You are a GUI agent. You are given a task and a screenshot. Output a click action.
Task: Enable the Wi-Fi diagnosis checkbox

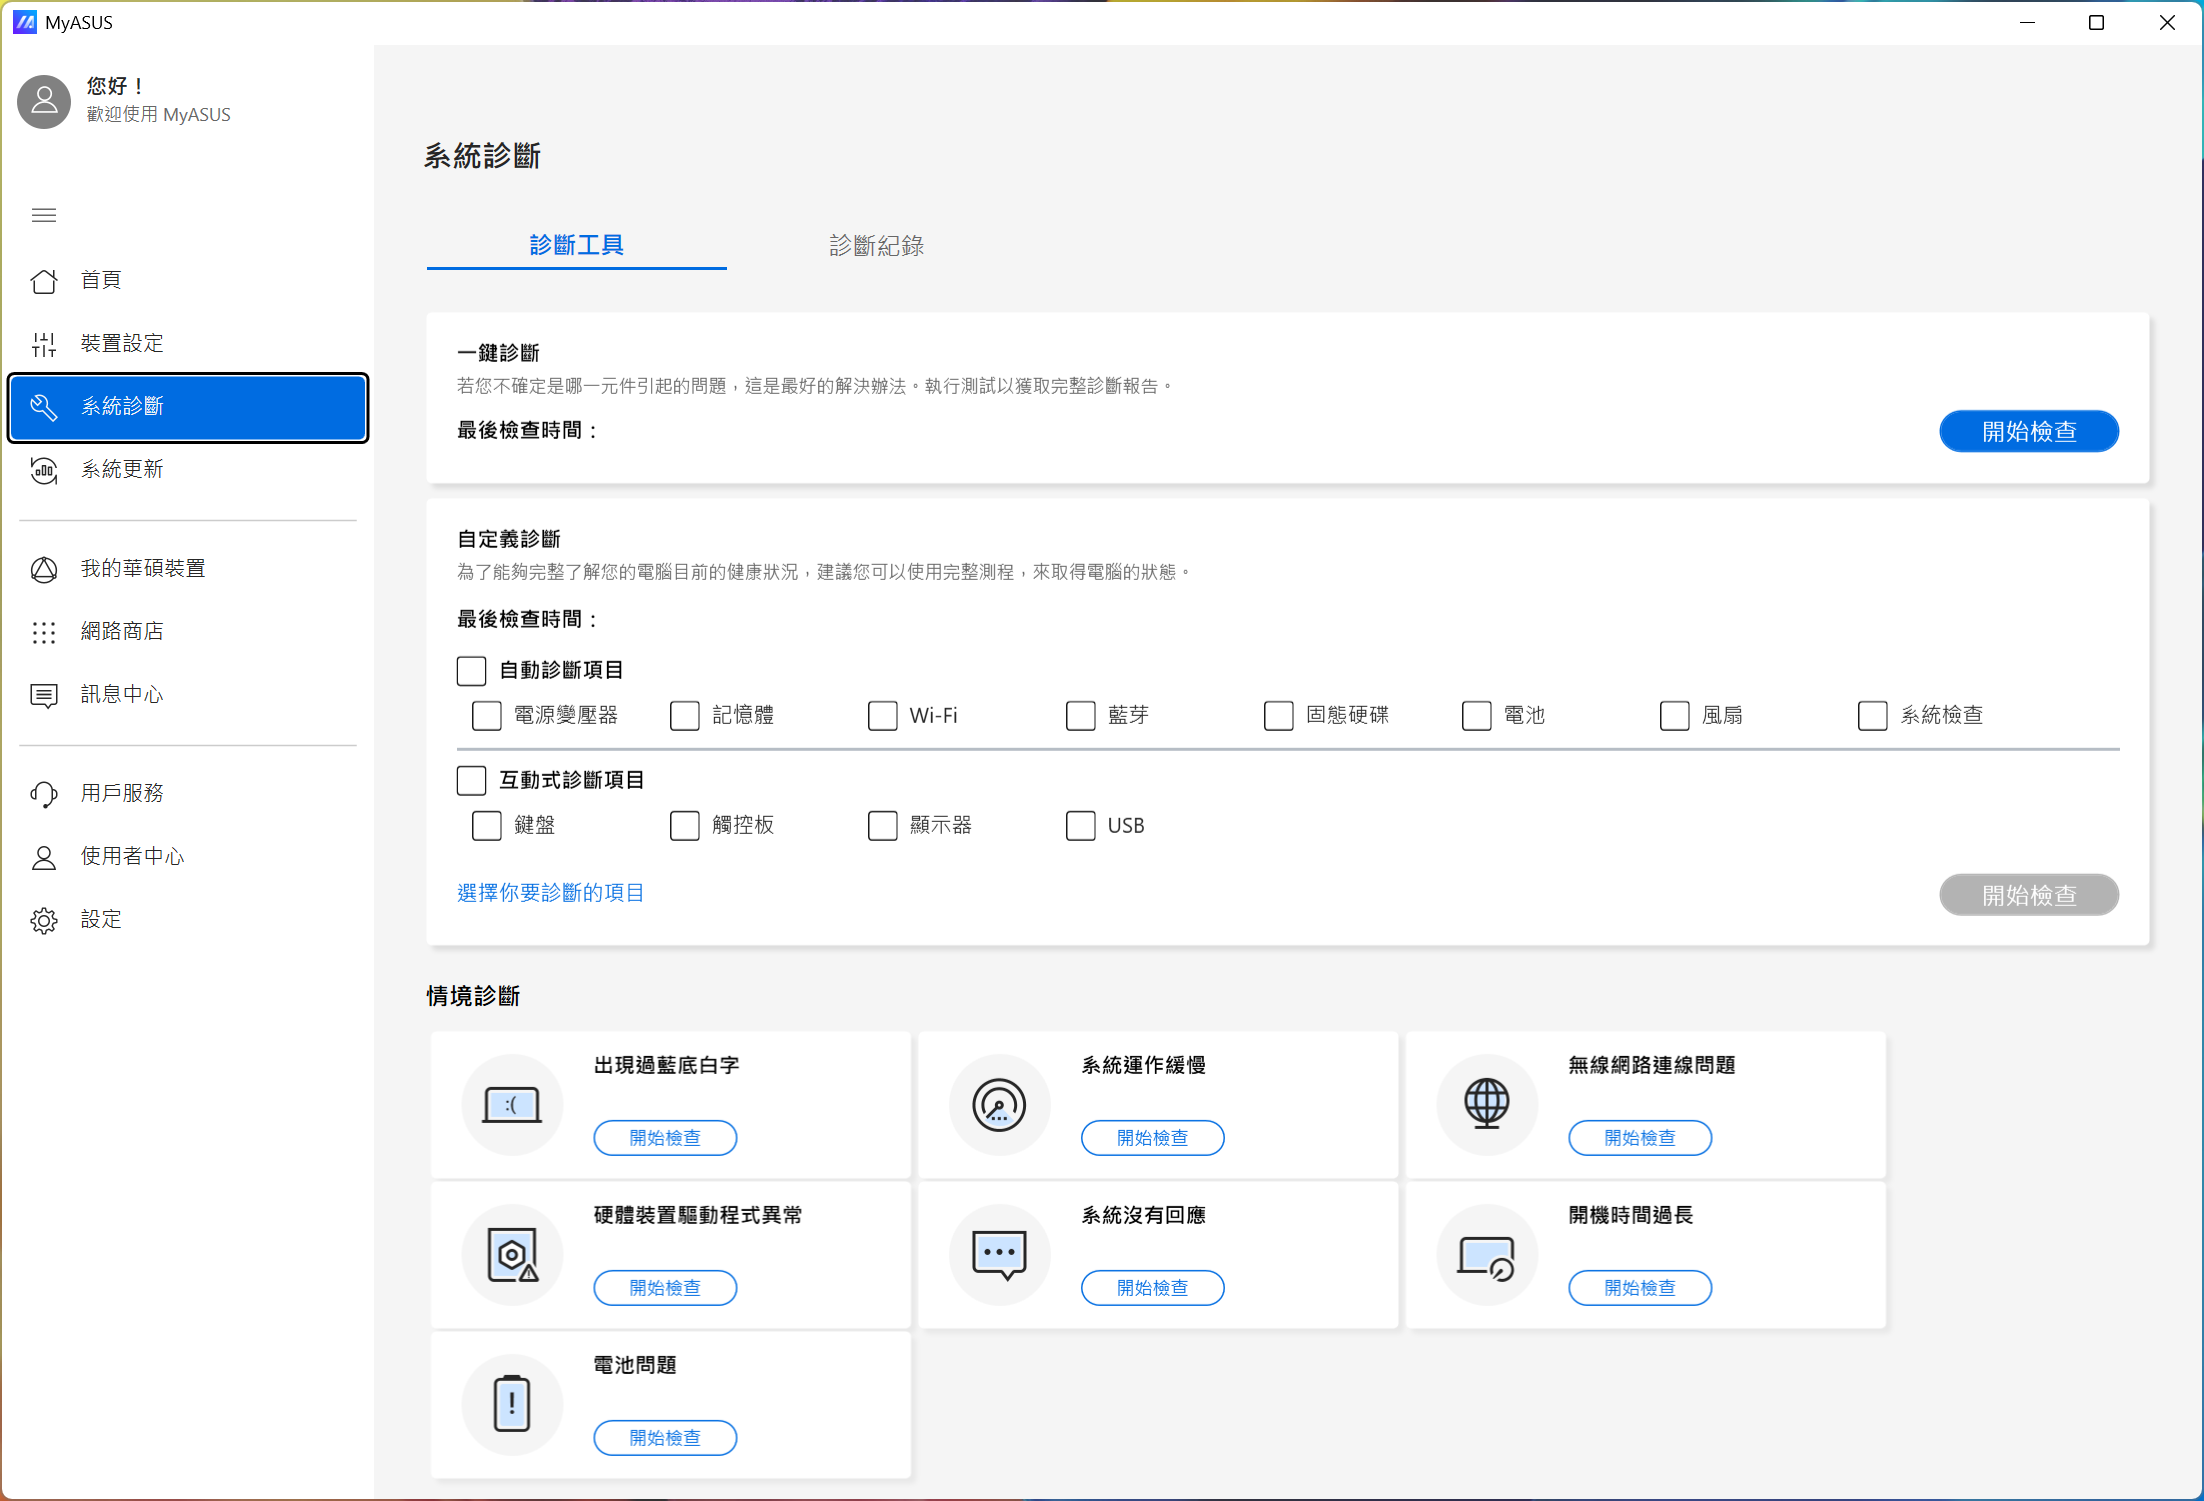pos(882,716)
